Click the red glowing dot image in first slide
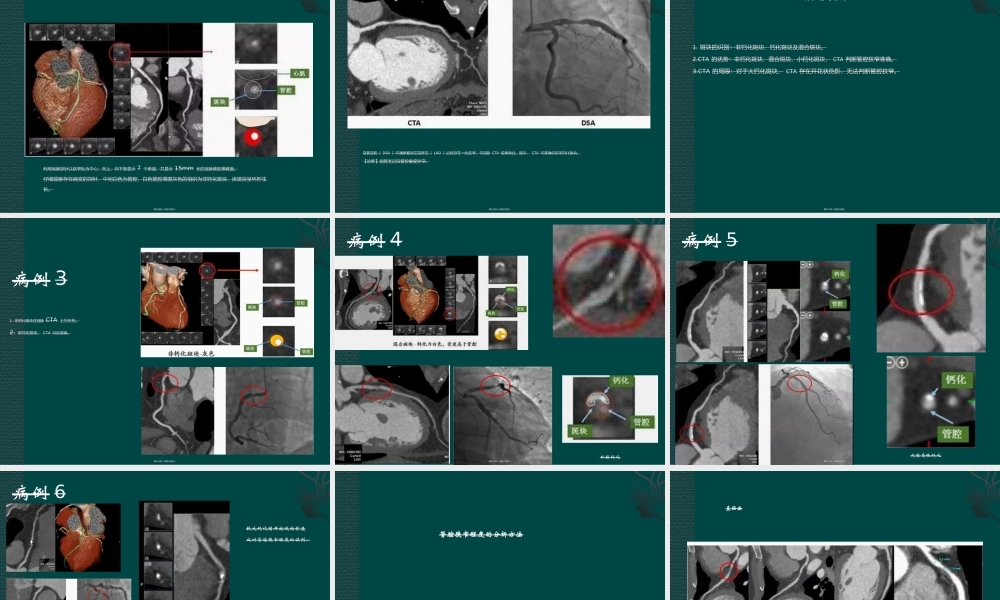The height and width of the screenshot is (600, 1000). coord(255,135)
